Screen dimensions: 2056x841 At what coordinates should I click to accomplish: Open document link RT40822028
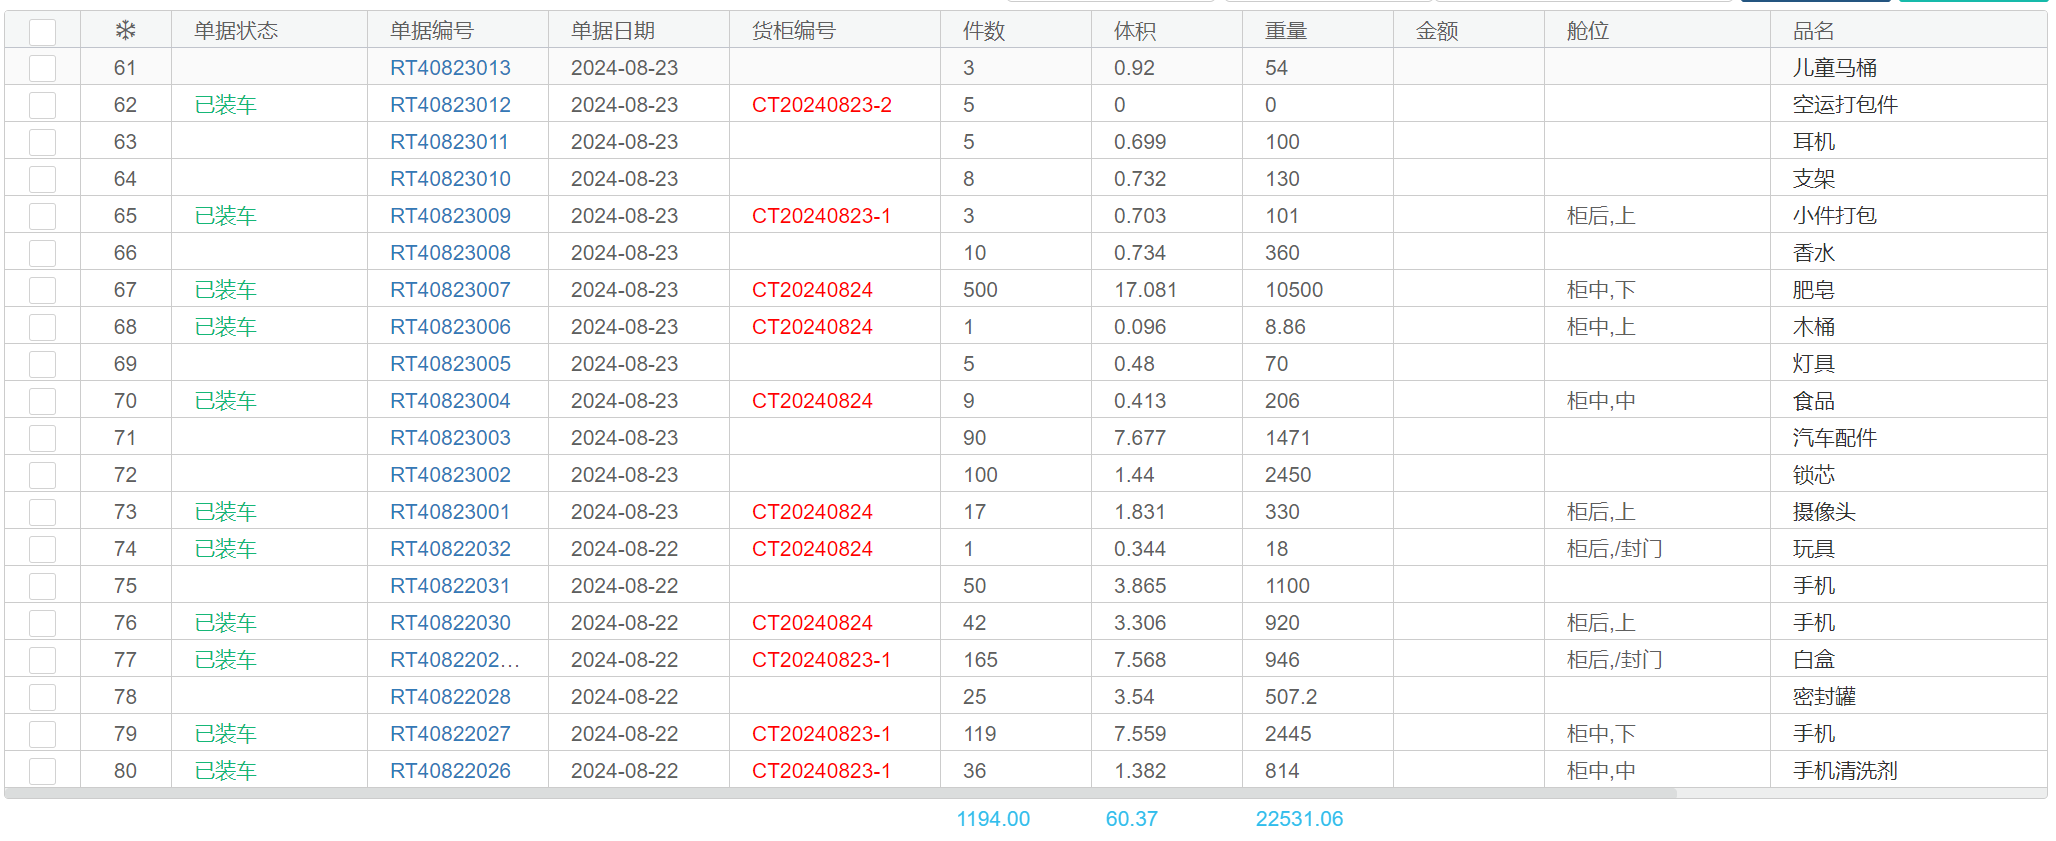(450, 697)
